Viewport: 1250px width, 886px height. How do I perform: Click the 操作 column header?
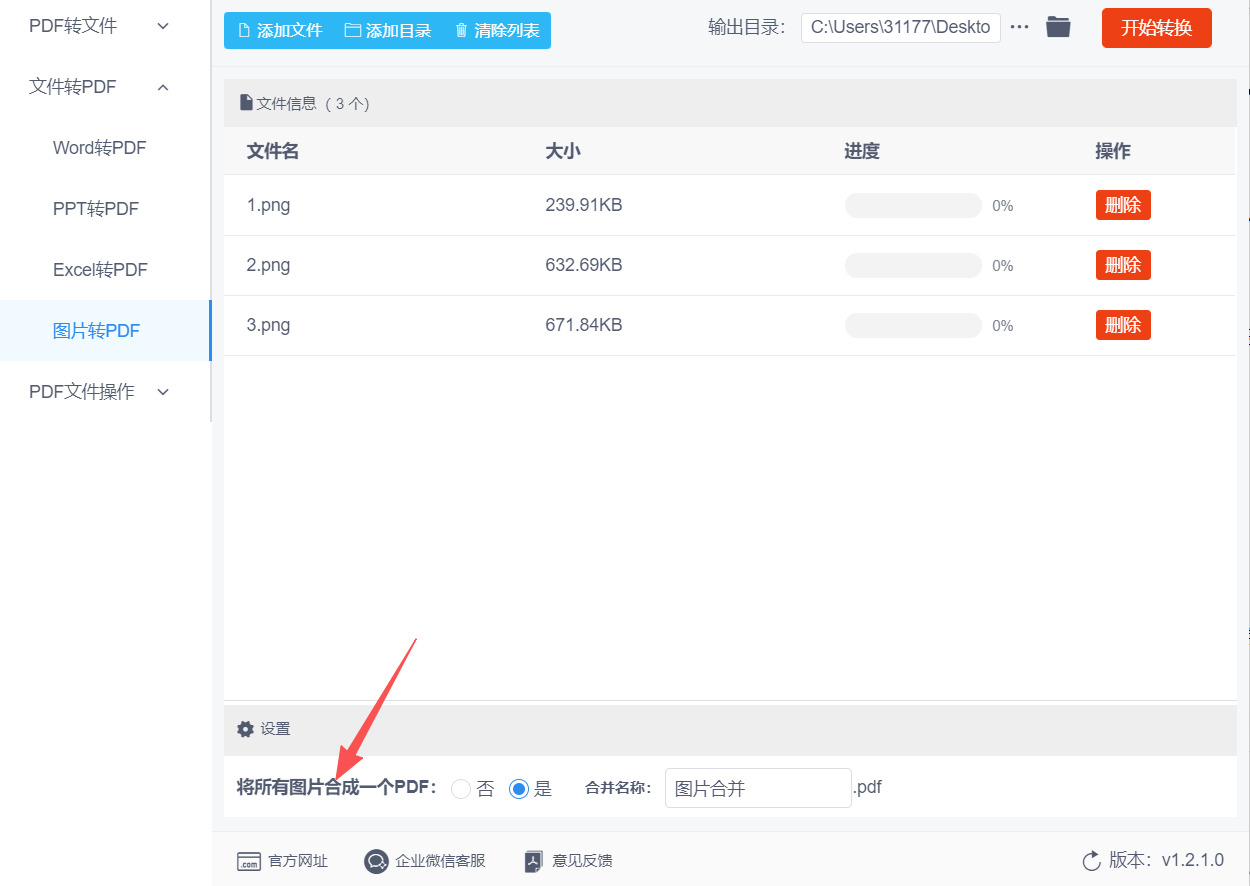1113,151
